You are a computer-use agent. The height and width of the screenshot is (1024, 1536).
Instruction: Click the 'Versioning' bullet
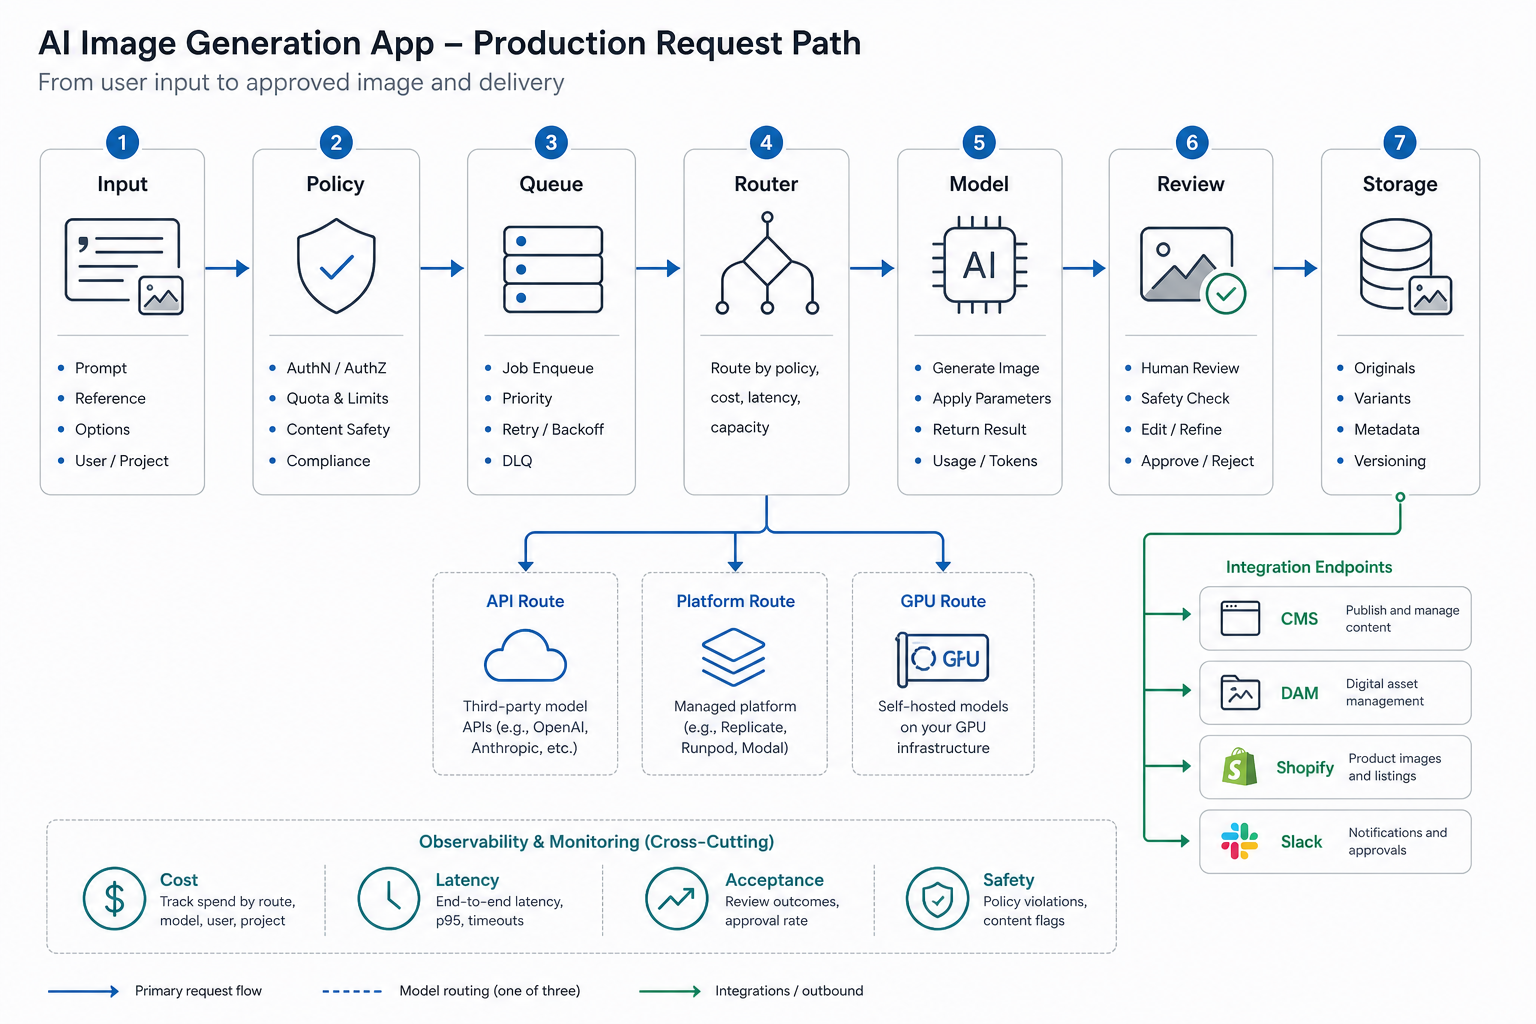click(x=1389, y=461)
